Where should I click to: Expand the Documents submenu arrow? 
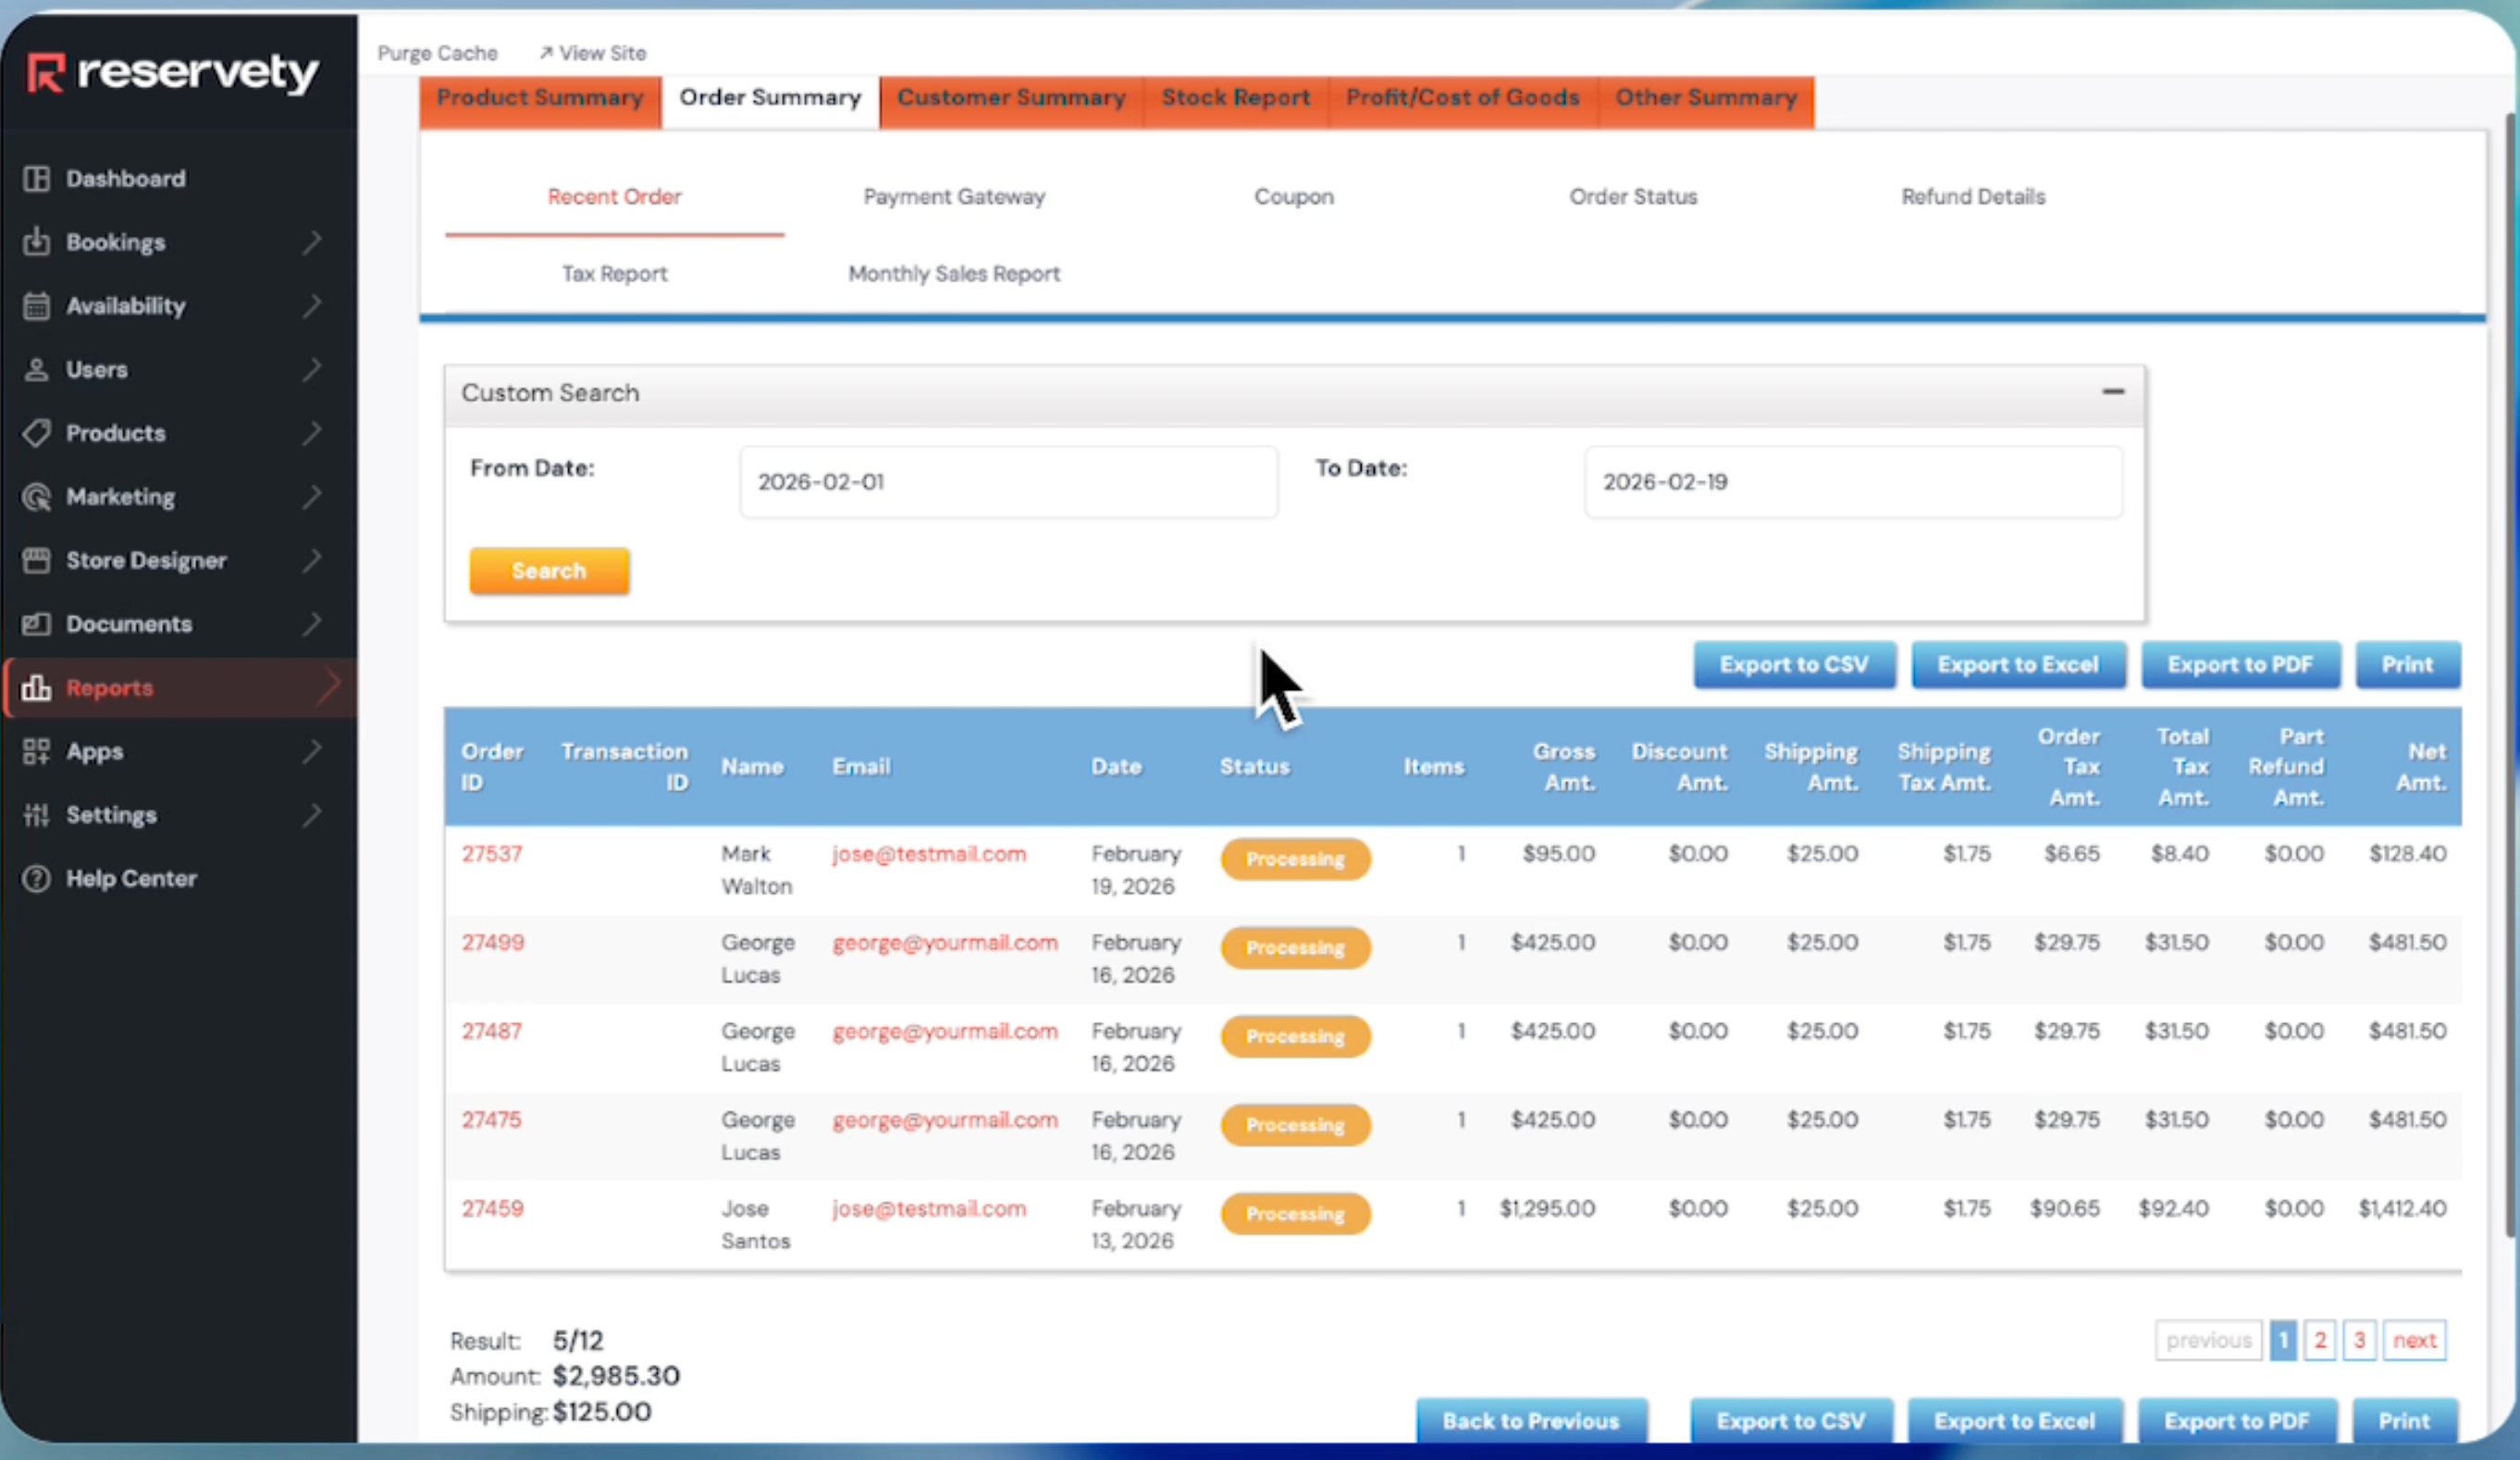tap(313, 624)
